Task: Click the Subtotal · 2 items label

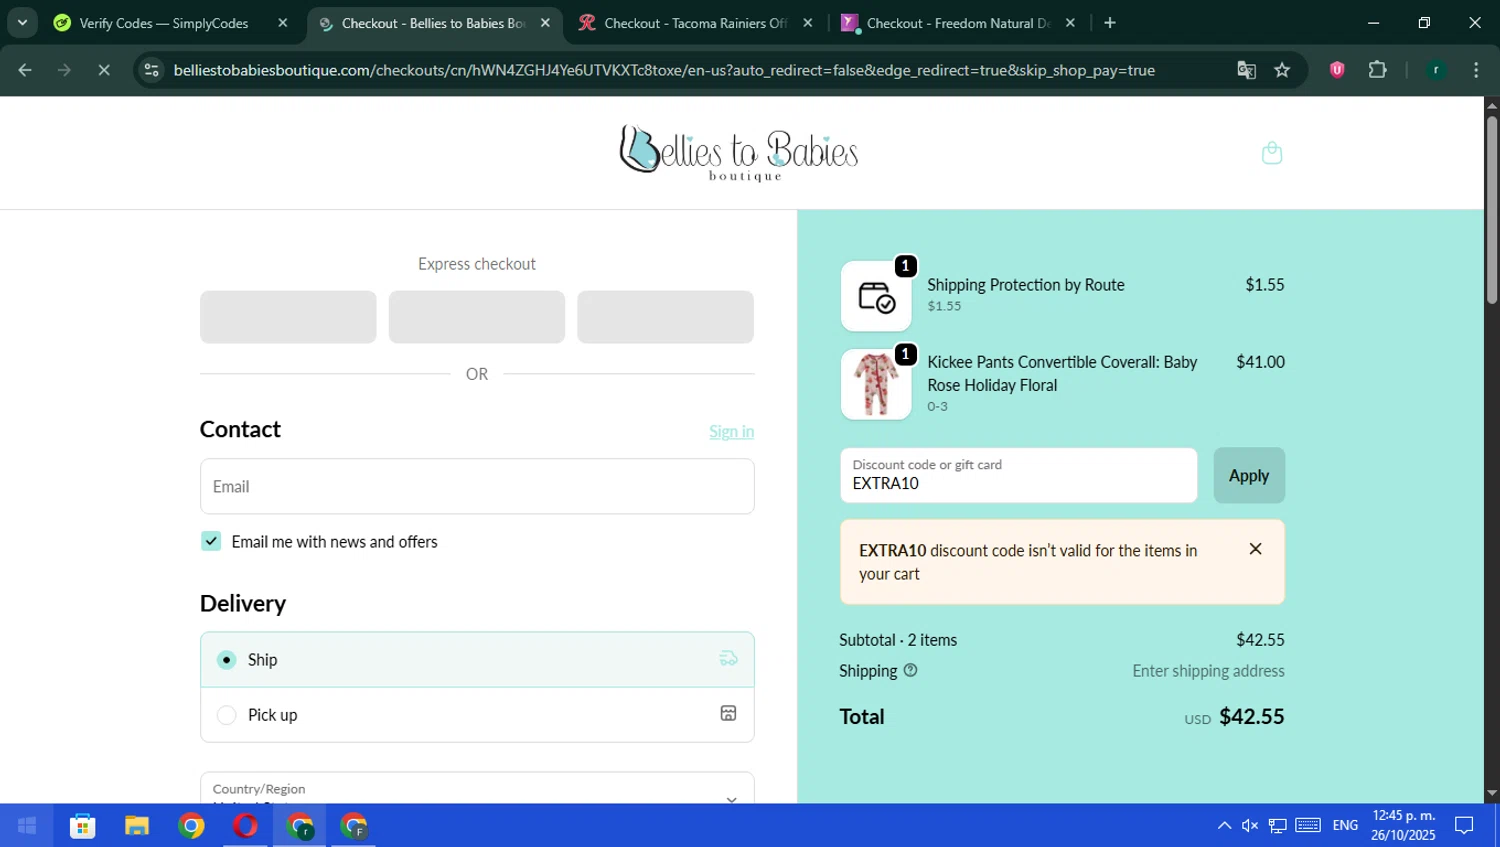Action: click(x=898, y=640)
